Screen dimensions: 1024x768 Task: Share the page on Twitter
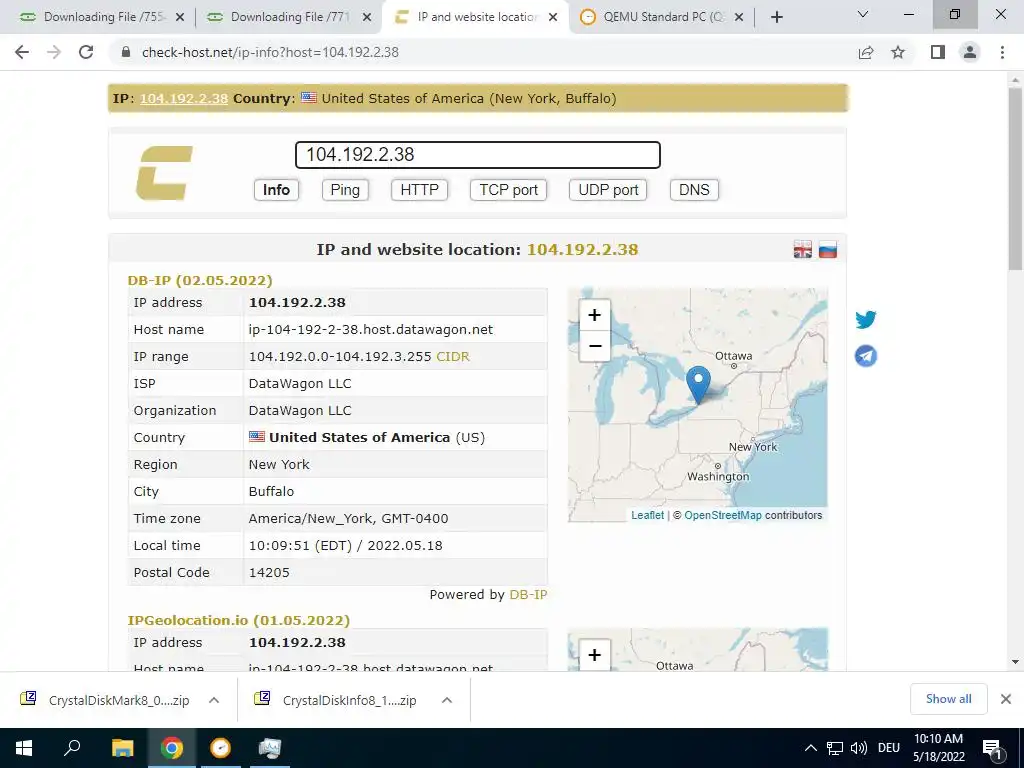(x=866, y=319)
